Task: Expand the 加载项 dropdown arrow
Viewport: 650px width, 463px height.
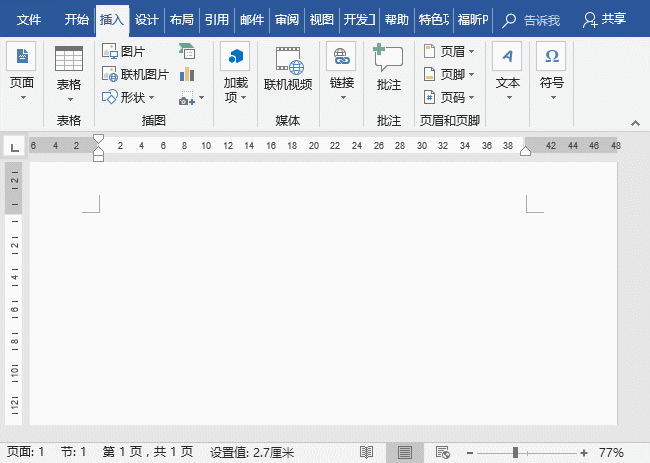Action: 243,98
